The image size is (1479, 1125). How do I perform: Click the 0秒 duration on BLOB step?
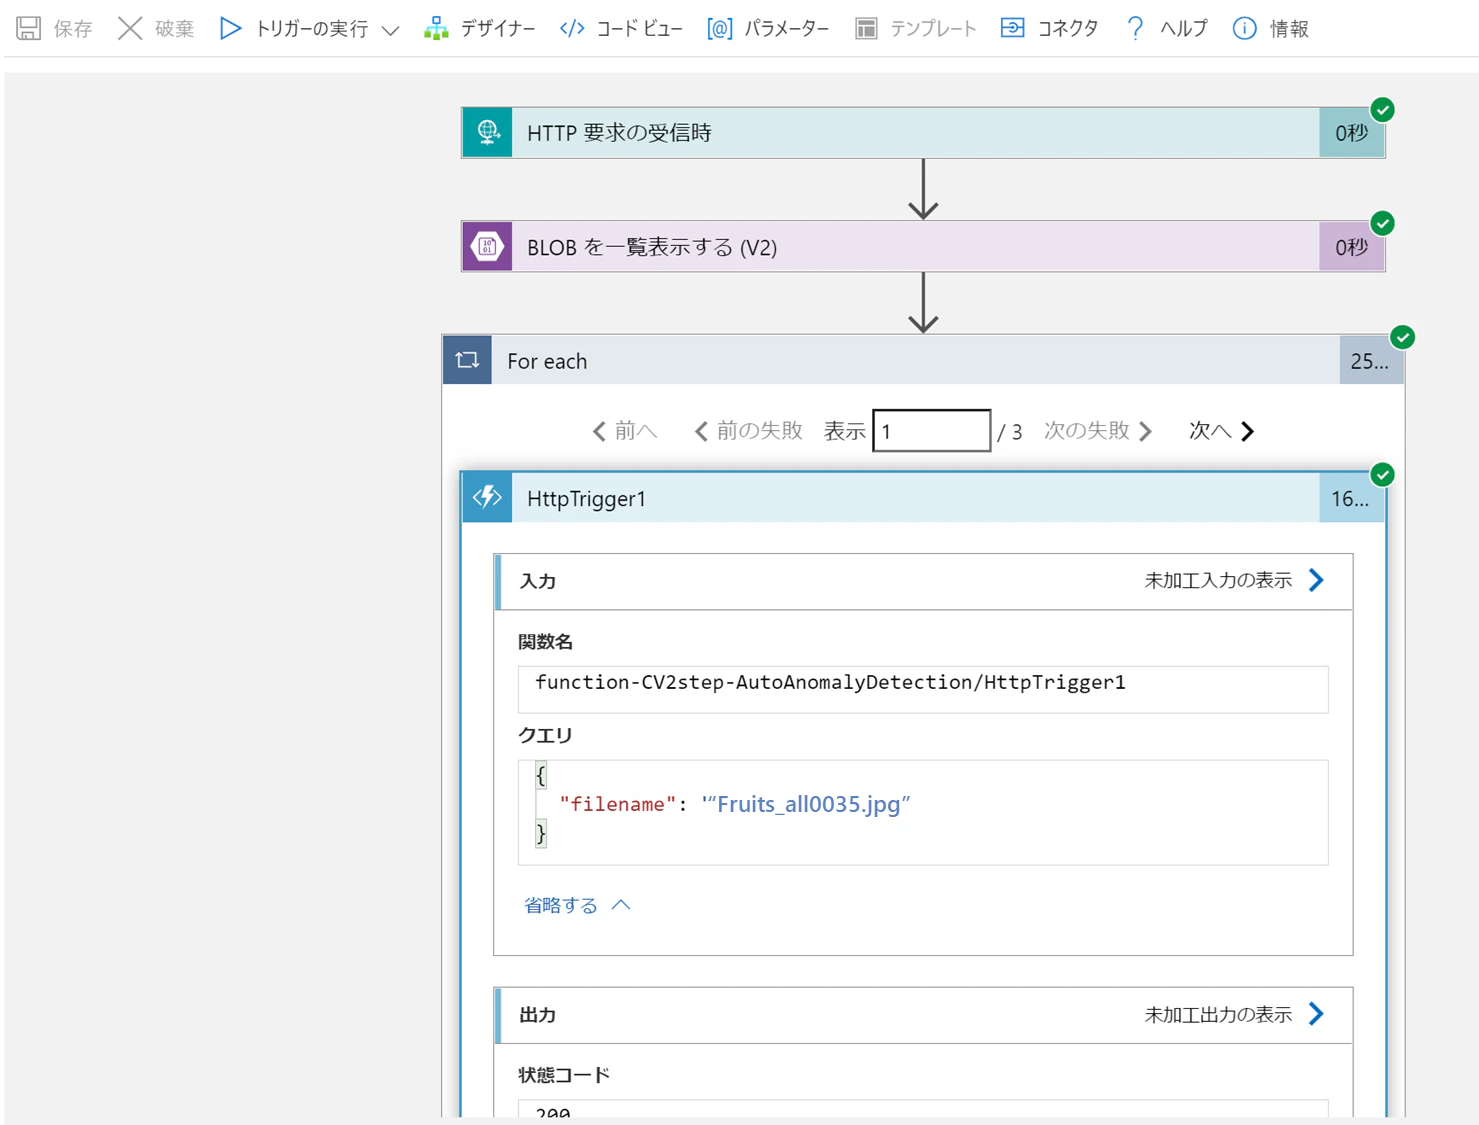(1352, 247)
